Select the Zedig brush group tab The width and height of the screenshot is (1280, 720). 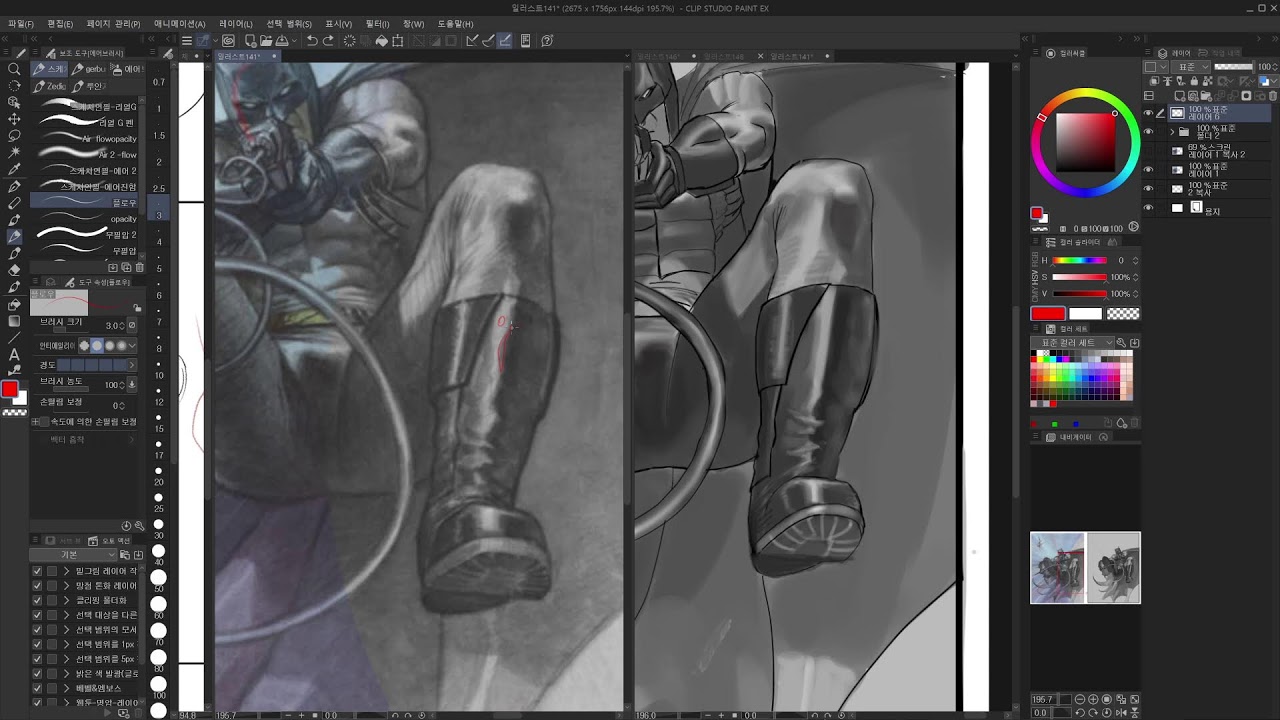pos(51,86)
